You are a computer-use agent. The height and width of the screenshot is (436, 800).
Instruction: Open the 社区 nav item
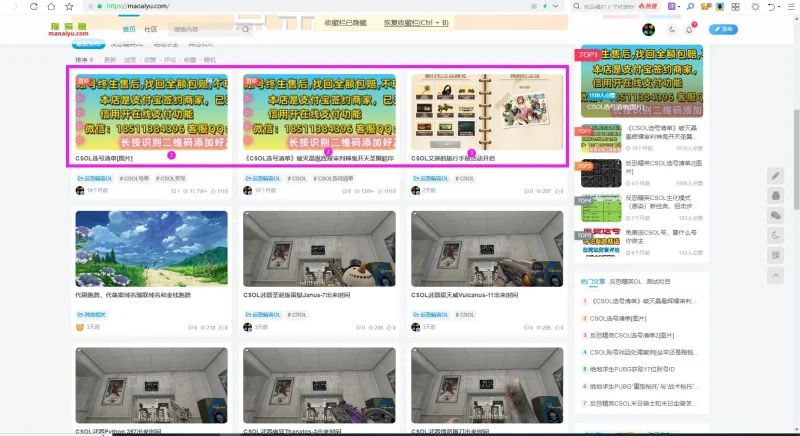(151, 30)
